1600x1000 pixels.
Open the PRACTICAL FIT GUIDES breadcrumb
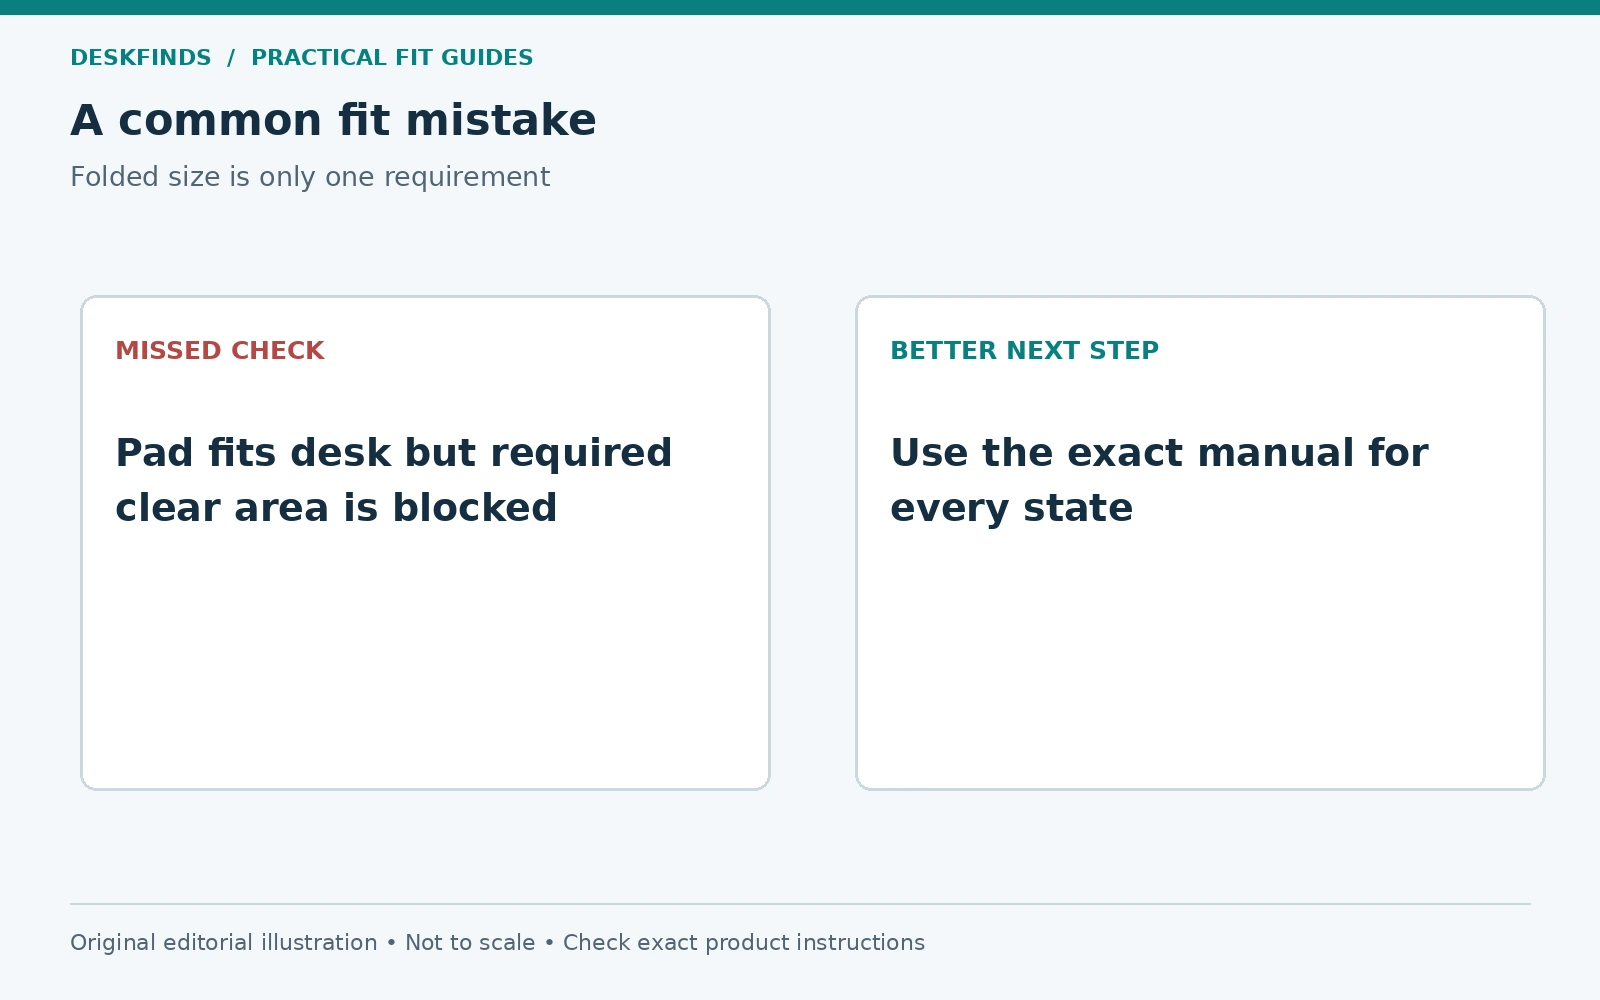tap(392, 58)
